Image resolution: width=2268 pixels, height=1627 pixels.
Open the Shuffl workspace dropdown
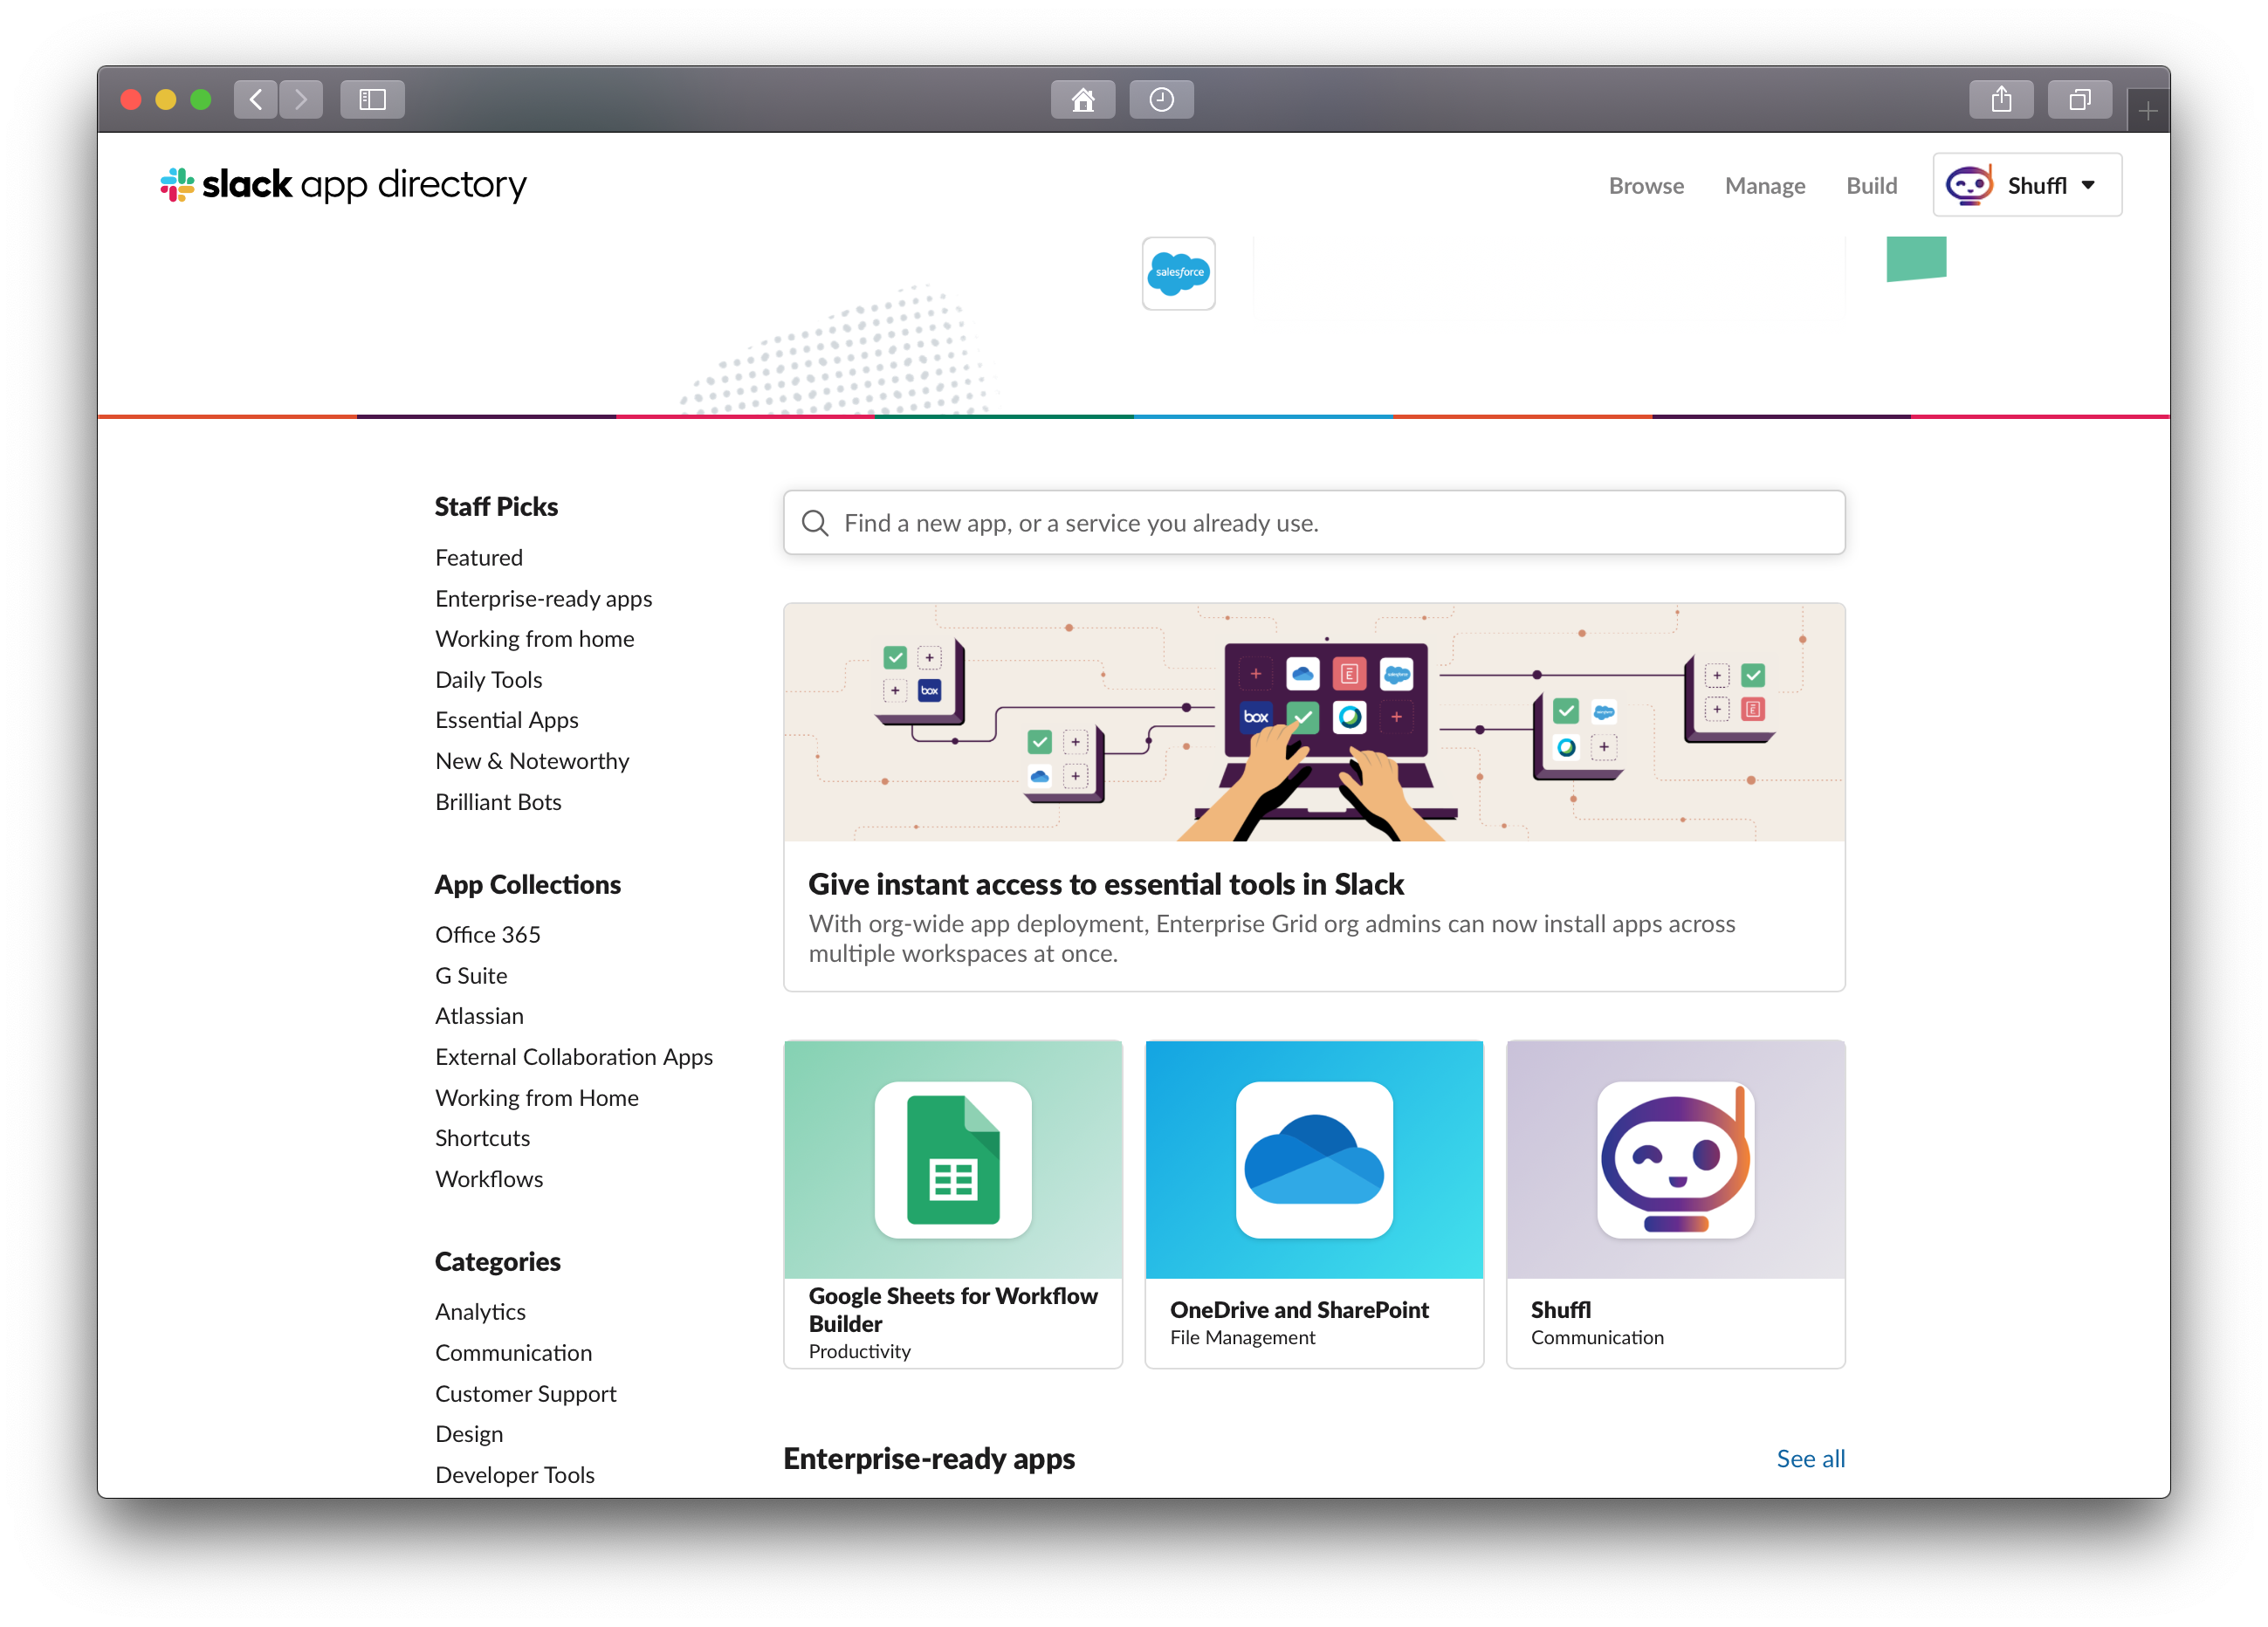pyautogui.click(x=2026, y=185)
